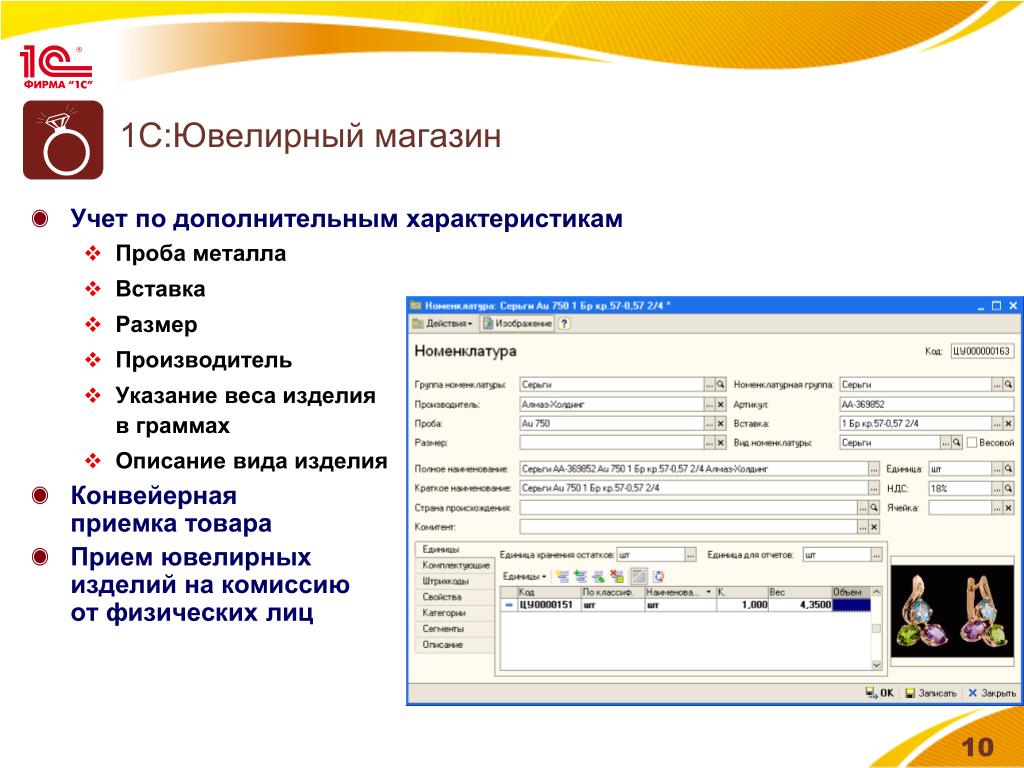Click the refresh icon in units toolbar
Viewport: 1024px width, 768px height.
[x=658, y=576]
